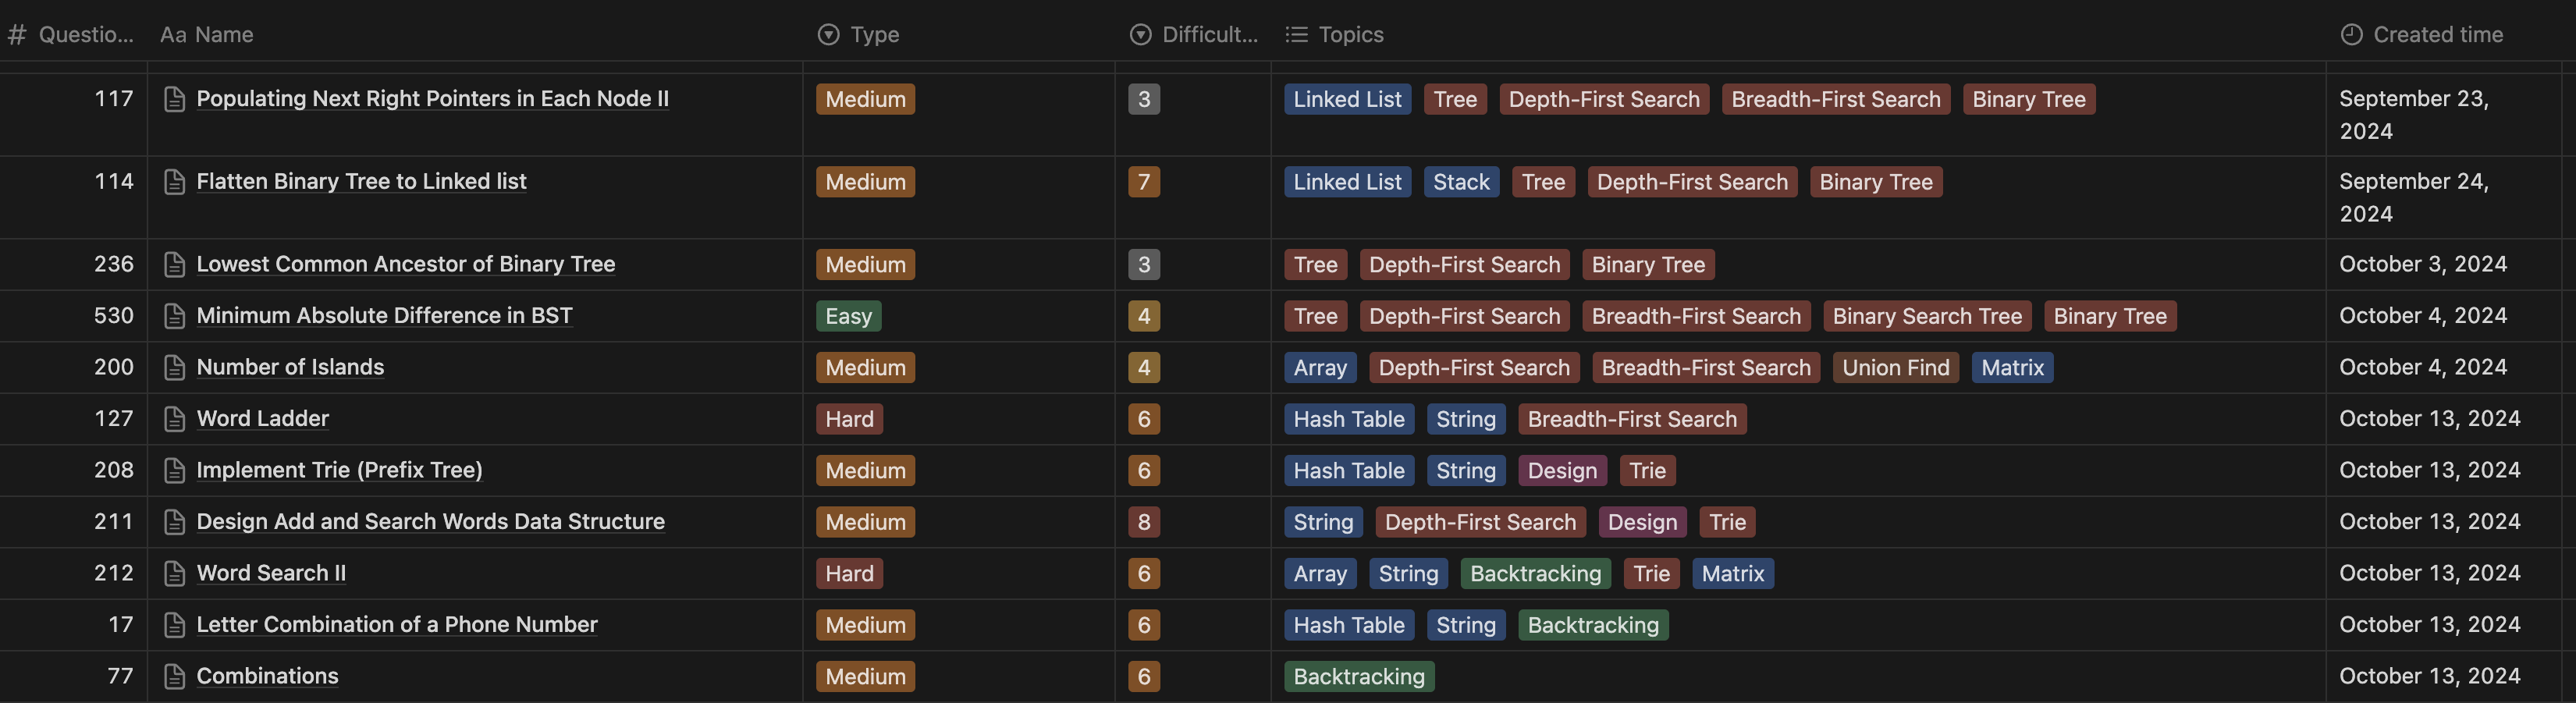
Task: Open Implement Trie (Prefix Tree) page
Action: click(339, 471)
